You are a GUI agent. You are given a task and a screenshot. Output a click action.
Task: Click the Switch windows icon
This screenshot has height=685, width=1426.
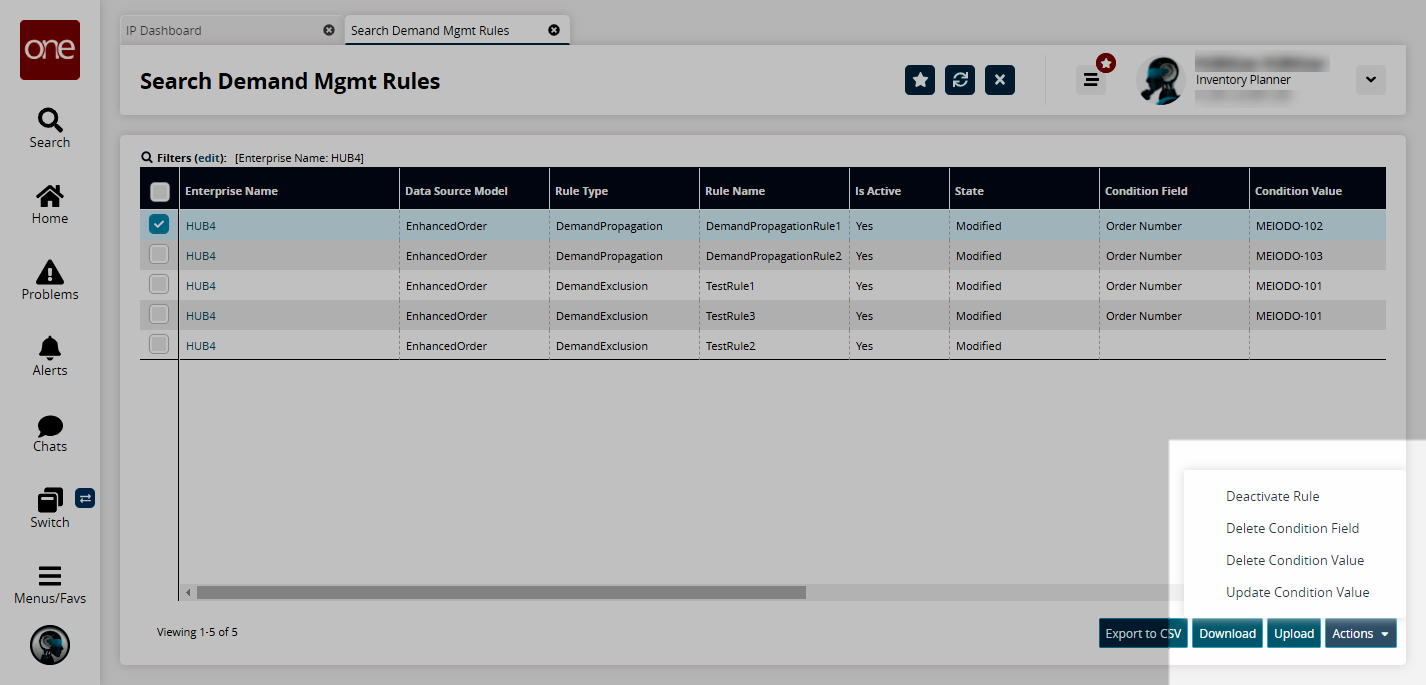pos(50,500)
